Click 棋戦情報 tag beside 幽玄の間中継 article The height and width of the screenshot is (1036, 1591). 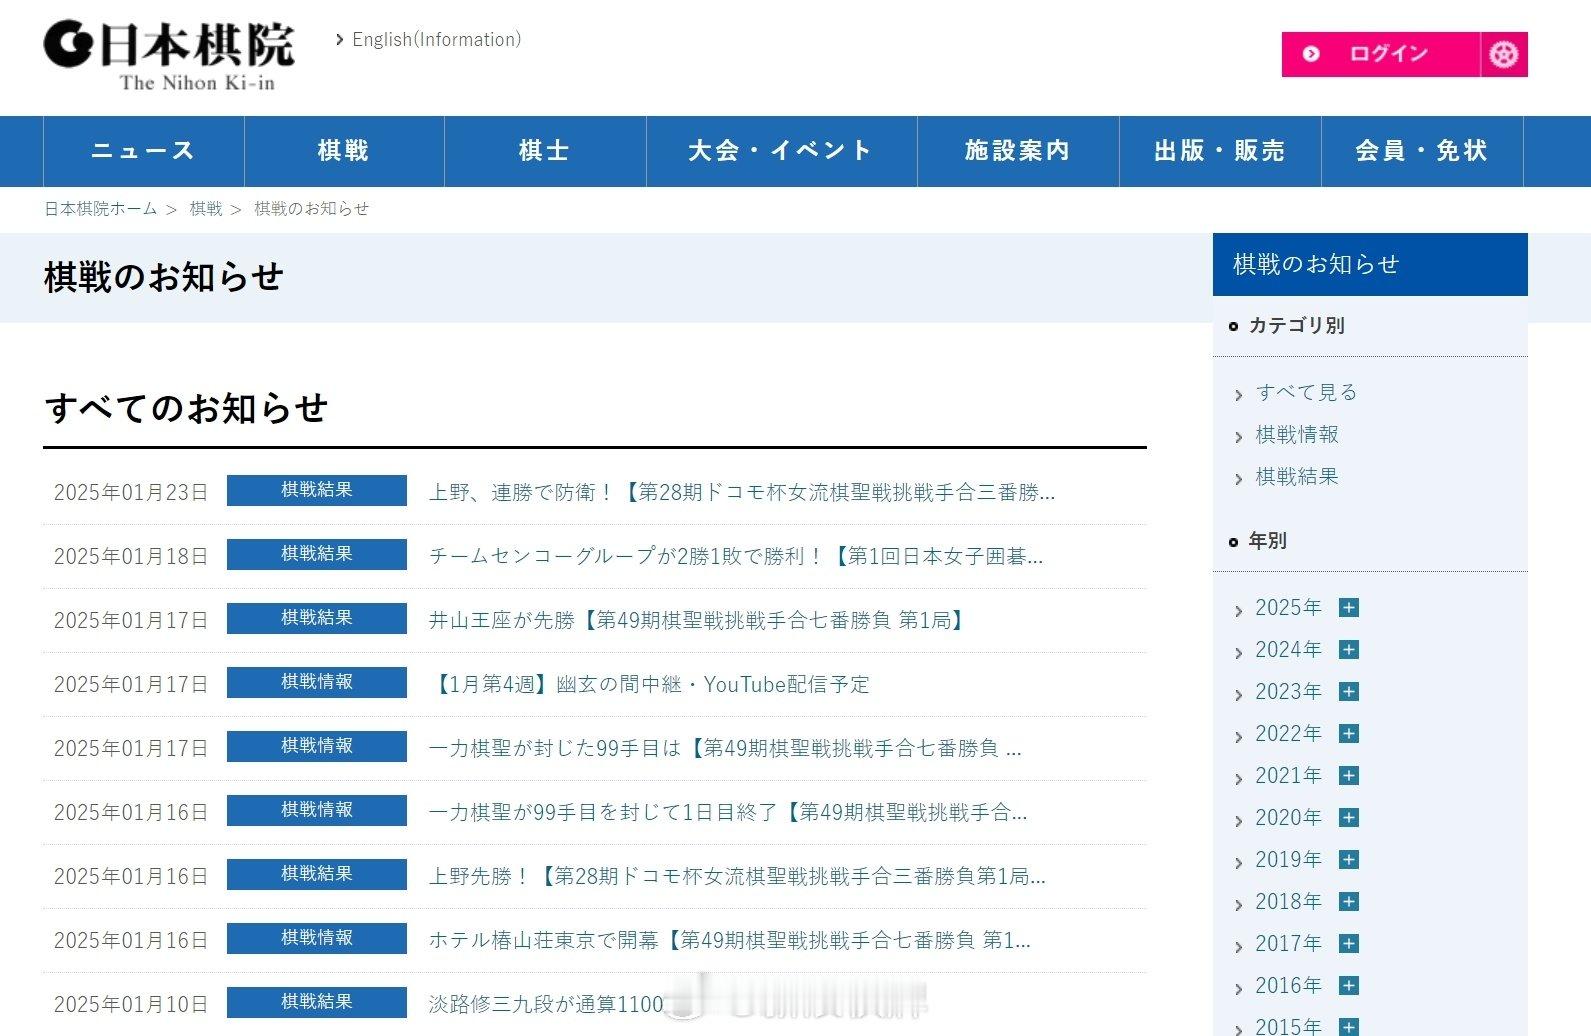pyautogui.click(x=317, y=682)
